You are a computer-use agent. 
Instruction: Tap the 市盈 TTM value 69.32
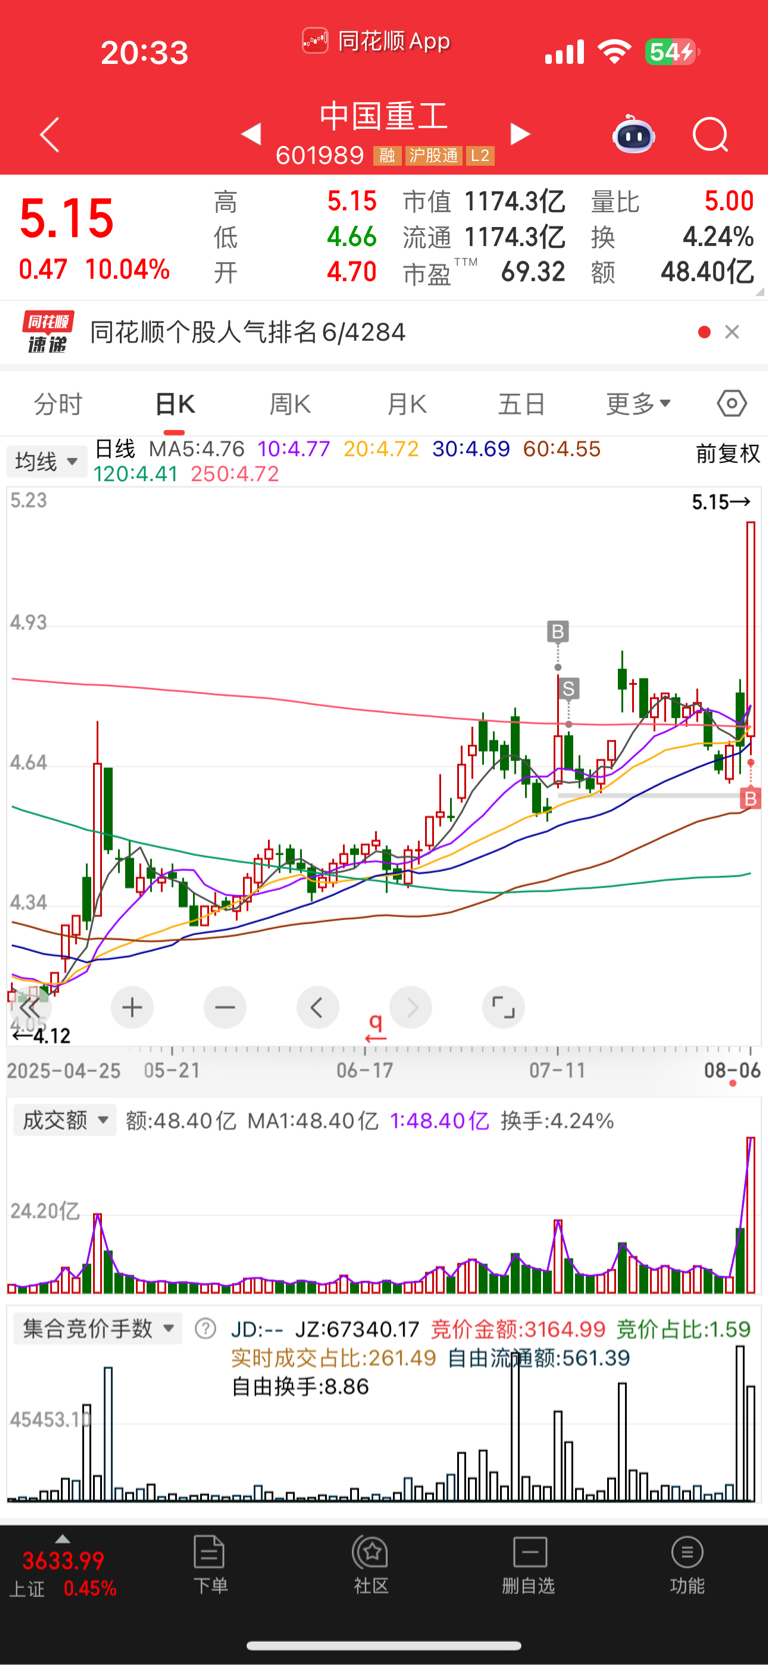tap(533, 272)
